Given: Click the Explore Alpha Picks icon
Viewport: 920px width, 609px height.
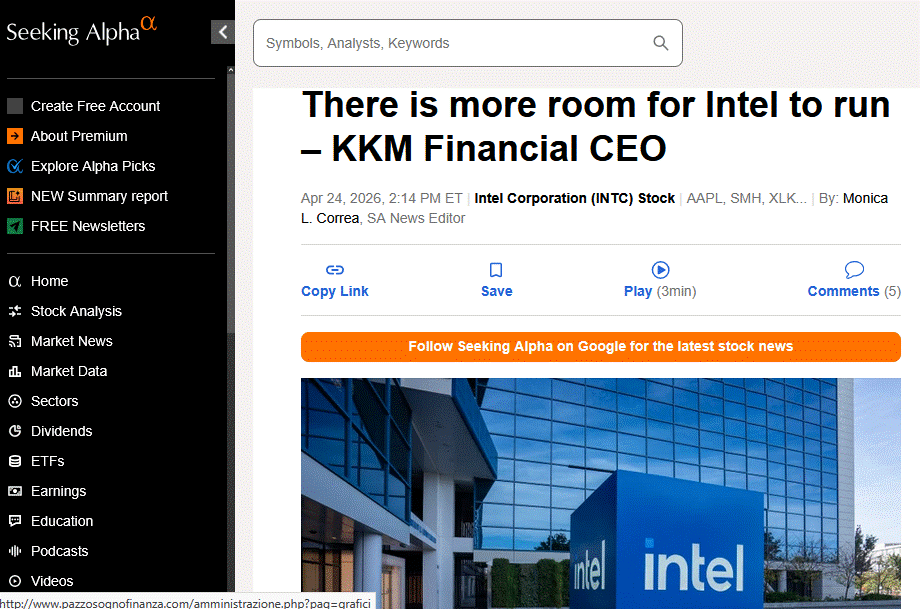Looking at the screenshot, I should pos(15,166).
